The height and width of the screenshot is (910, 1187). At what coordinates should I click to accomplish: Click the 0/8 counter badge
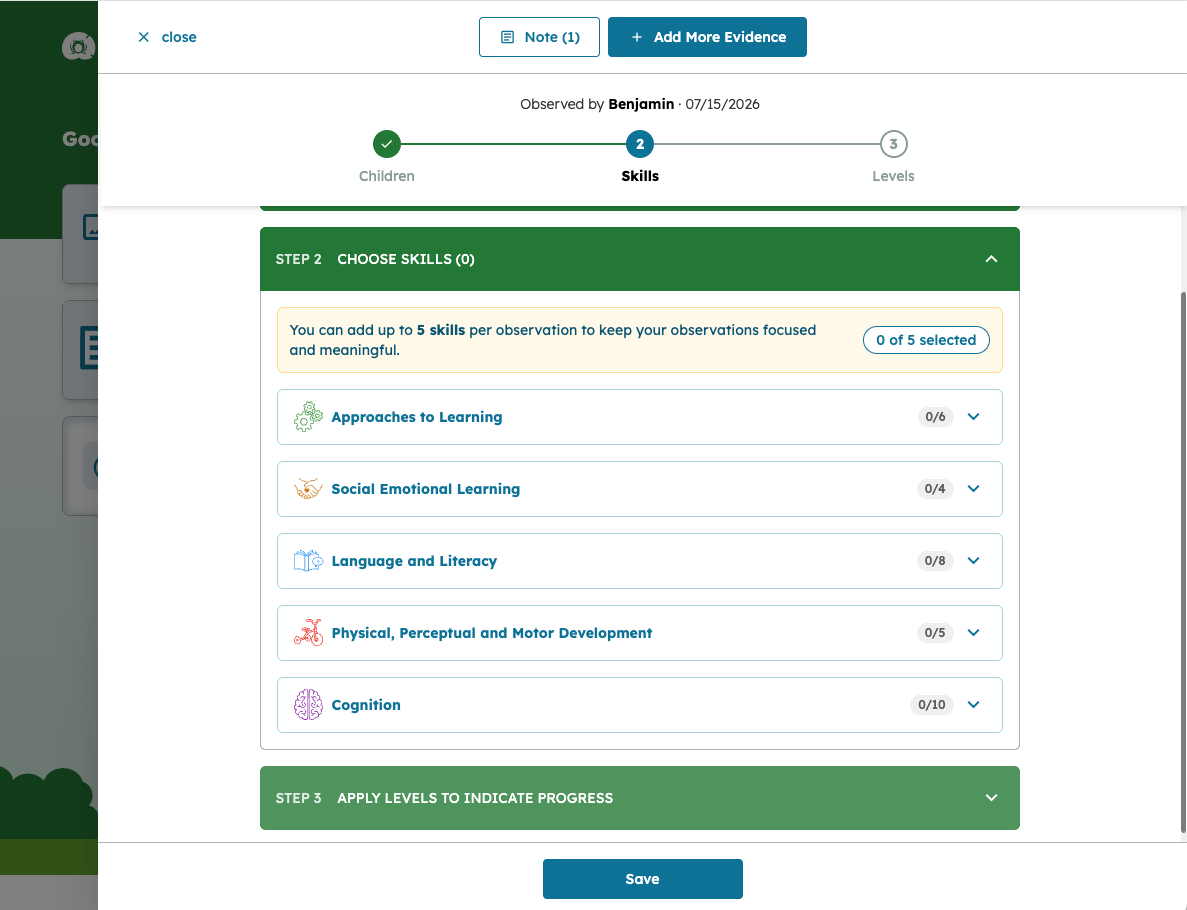pyautogui.click(x=935, y=561)
